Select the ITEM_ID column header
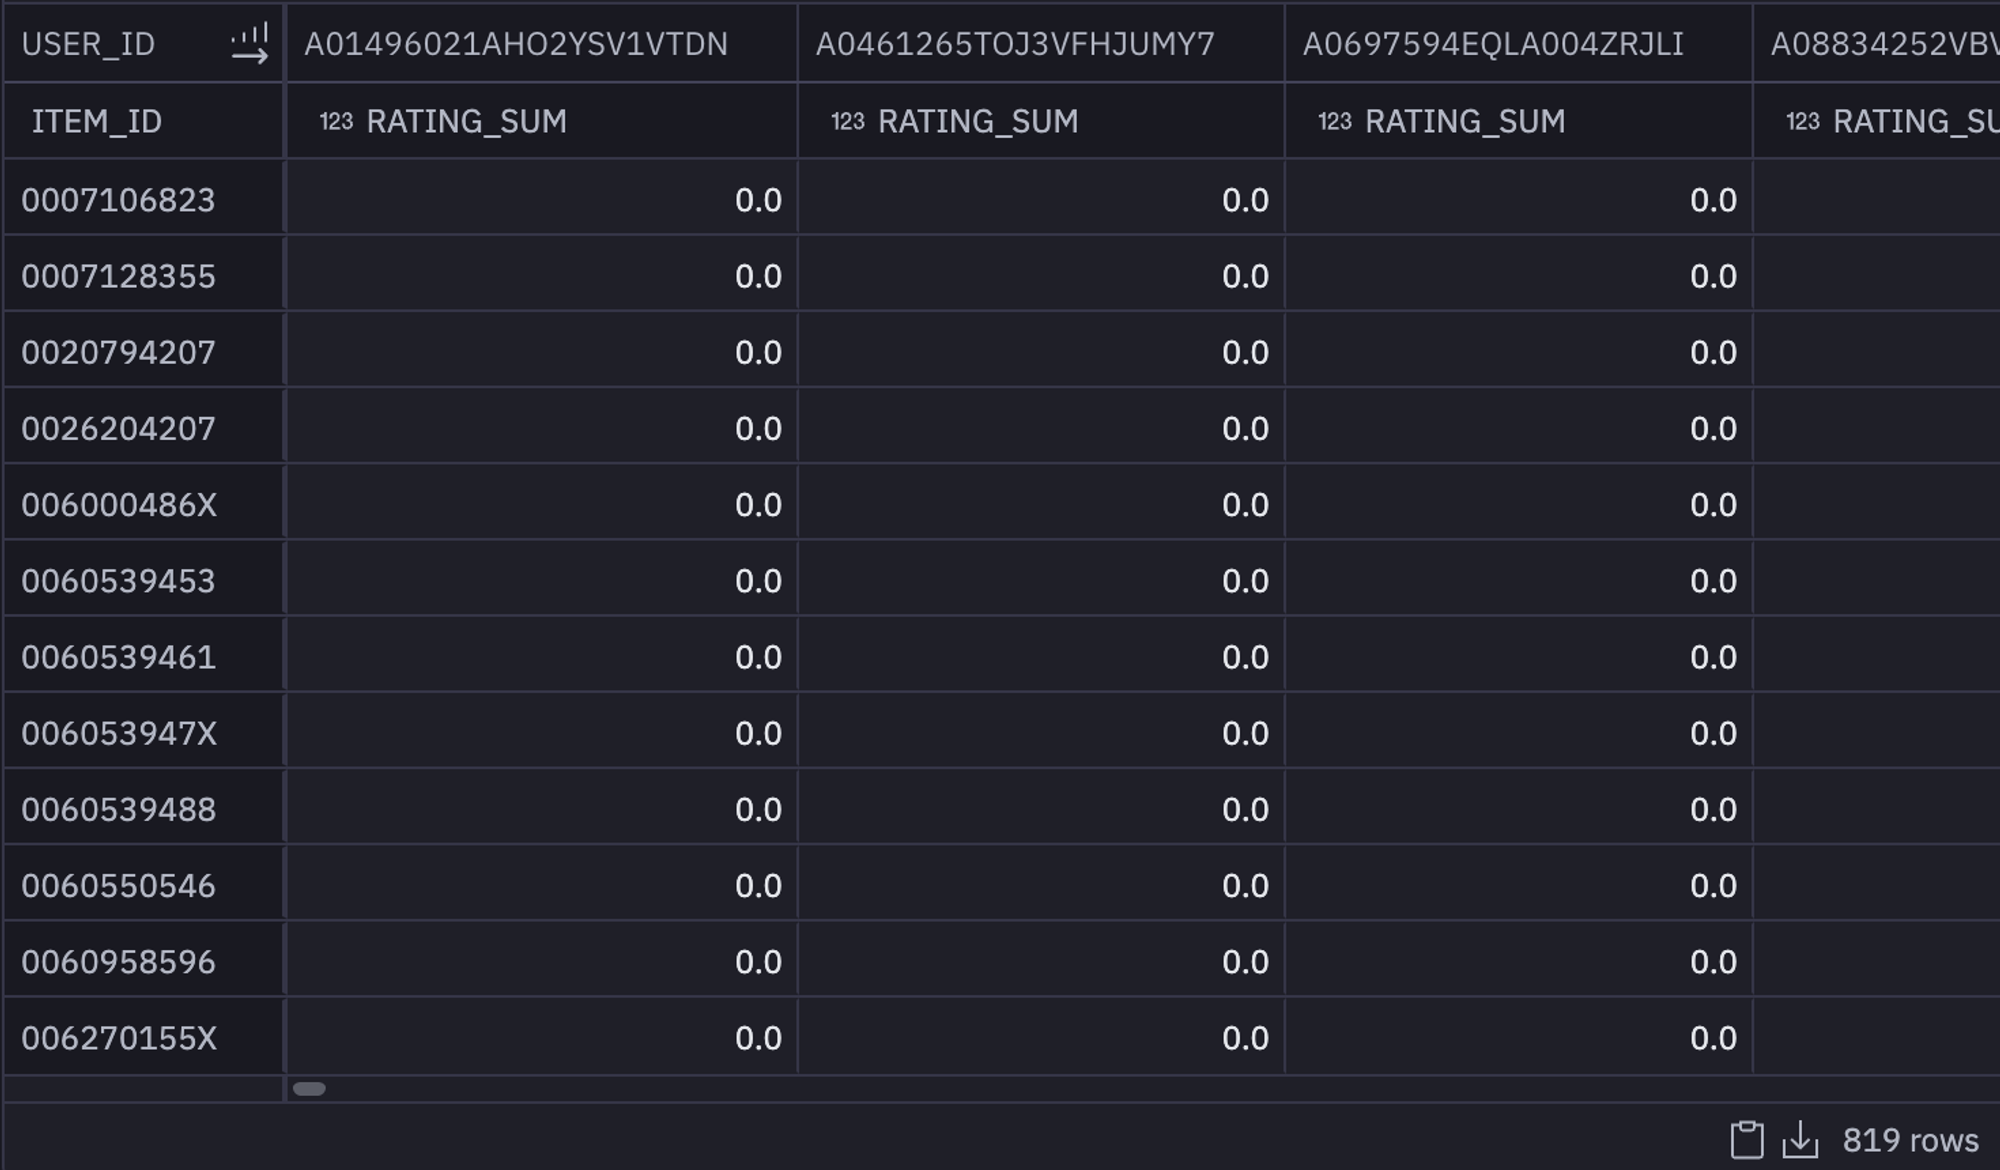 tap(96, 121)
